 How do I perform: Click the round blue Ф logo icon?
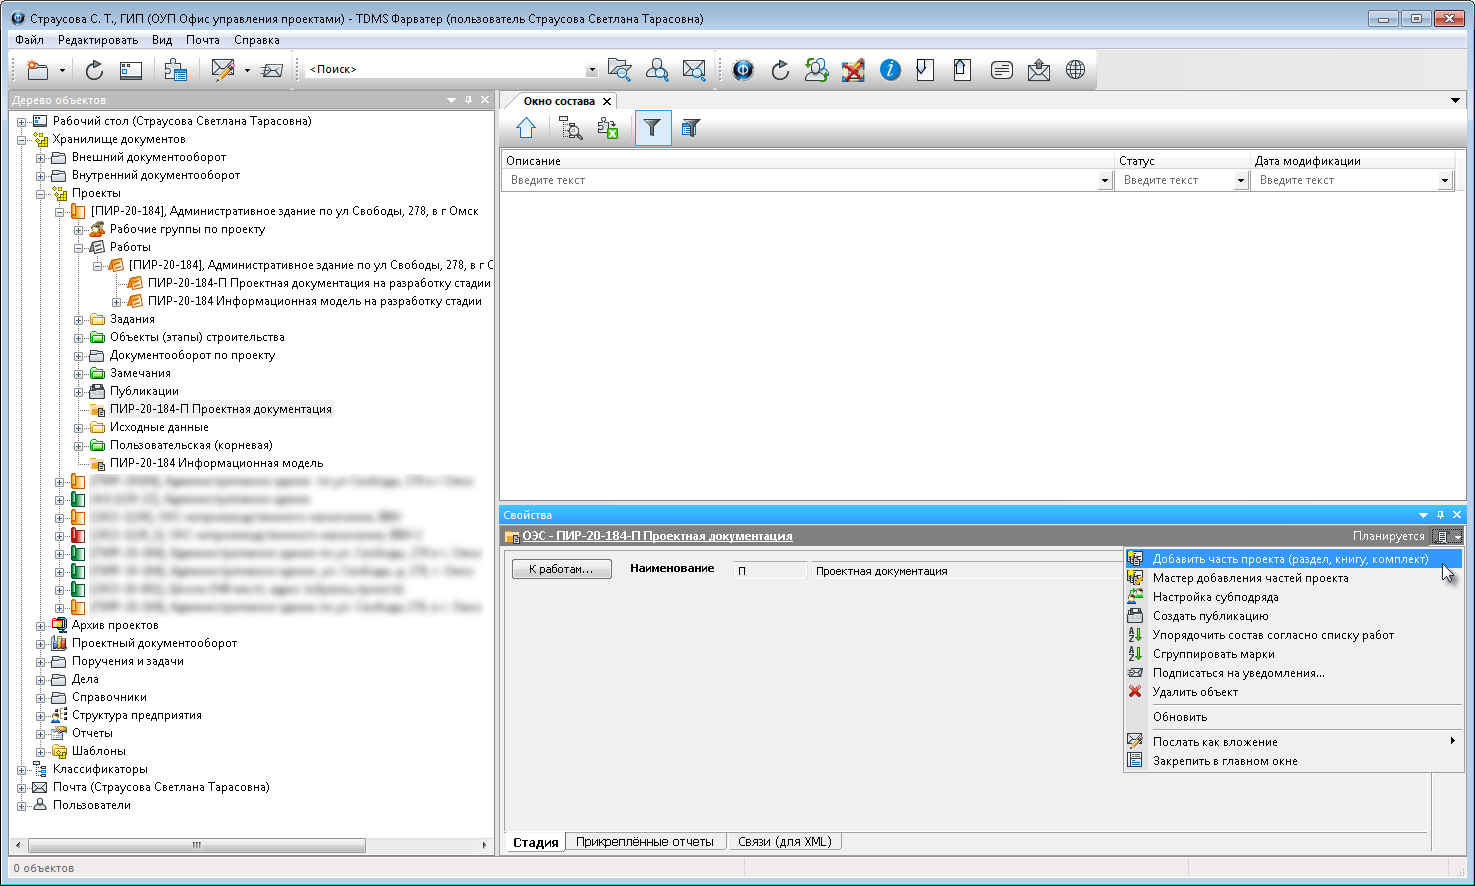(x=743, y=70)
